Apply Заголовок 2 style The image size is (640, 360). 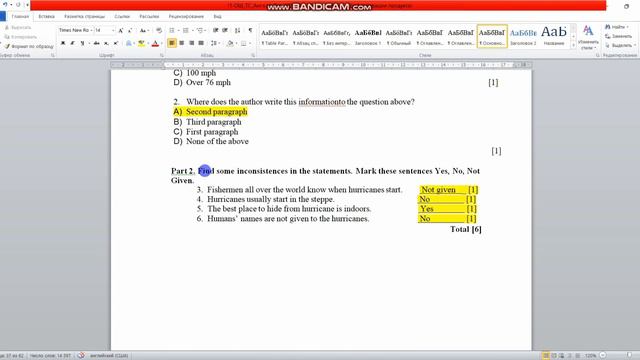pos(523,37)
